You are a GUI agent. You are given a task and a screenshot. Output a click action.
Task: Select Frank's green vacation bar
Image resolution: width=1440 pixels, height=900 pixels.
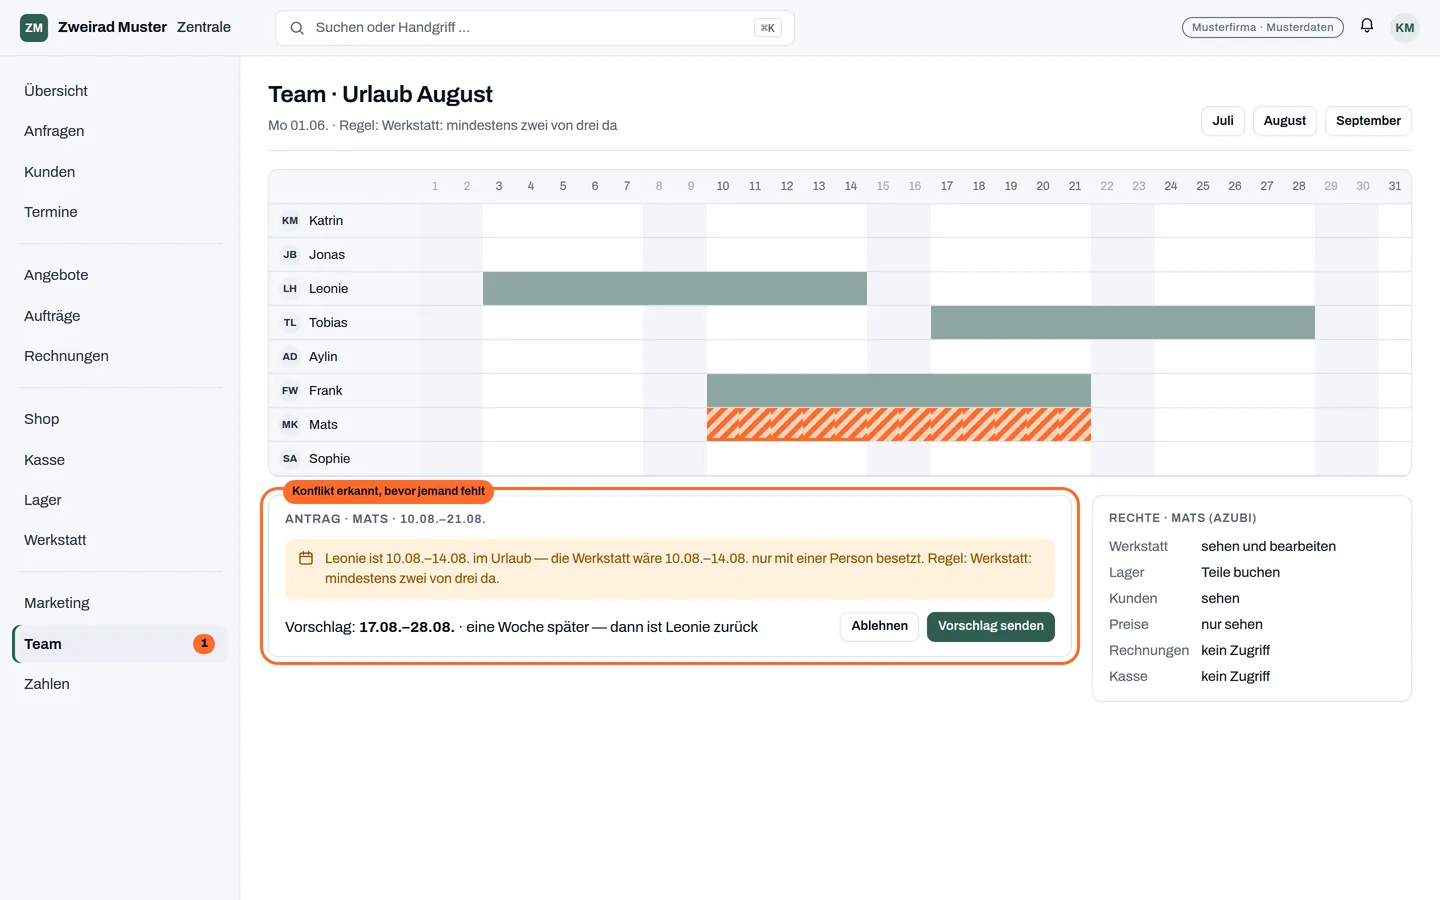[899, 390]
